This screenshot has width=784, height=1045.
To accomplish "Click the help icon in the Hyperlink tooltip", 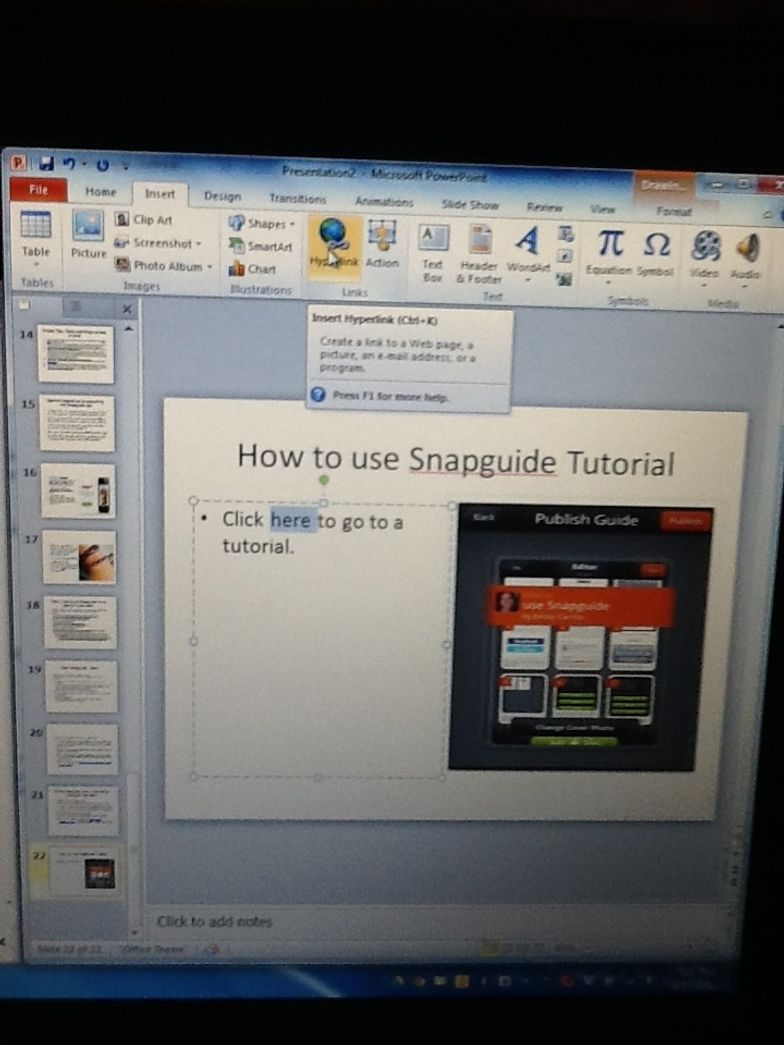I will 318,395.
